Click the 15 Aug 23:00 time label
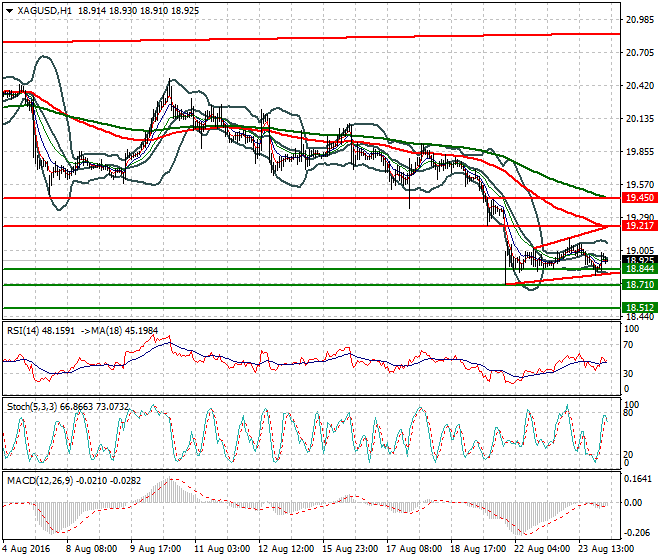This screenshot has height=560, width=660. pyautogui.click(x=351, y=549)
